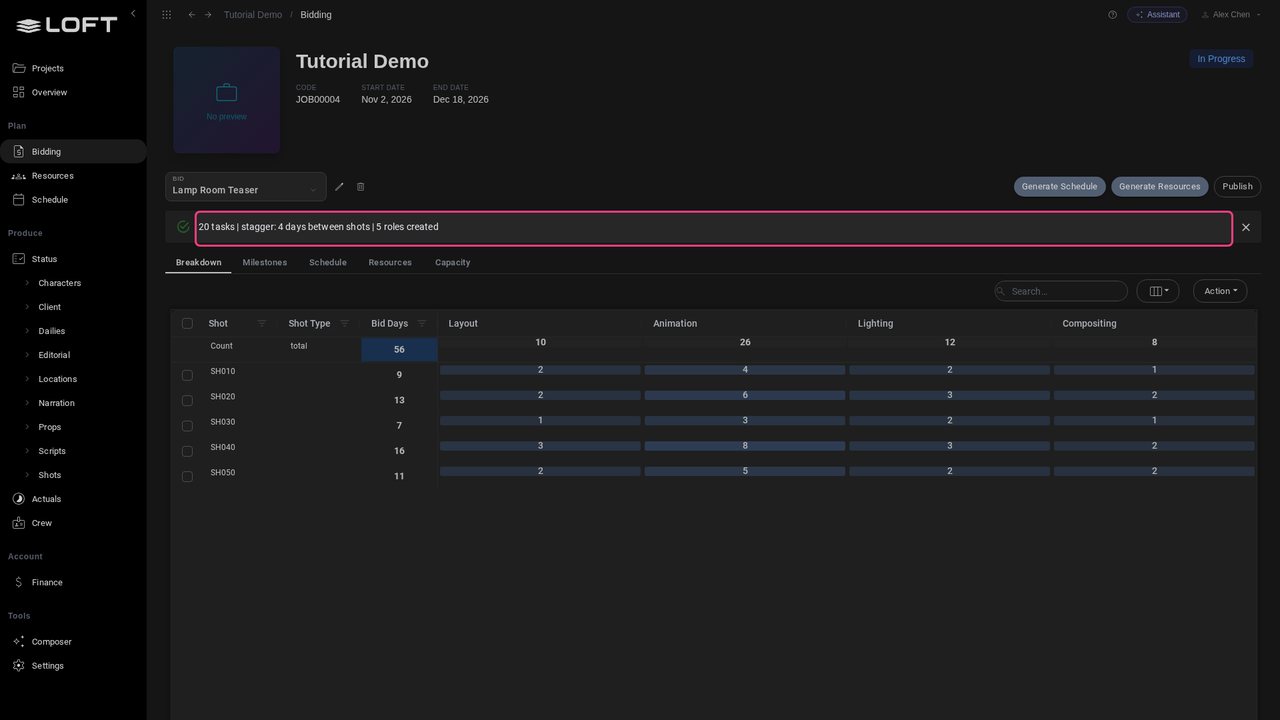Expand the Characters item under Status
Viewport: 1280px width, 720px height.
[27, 283]
